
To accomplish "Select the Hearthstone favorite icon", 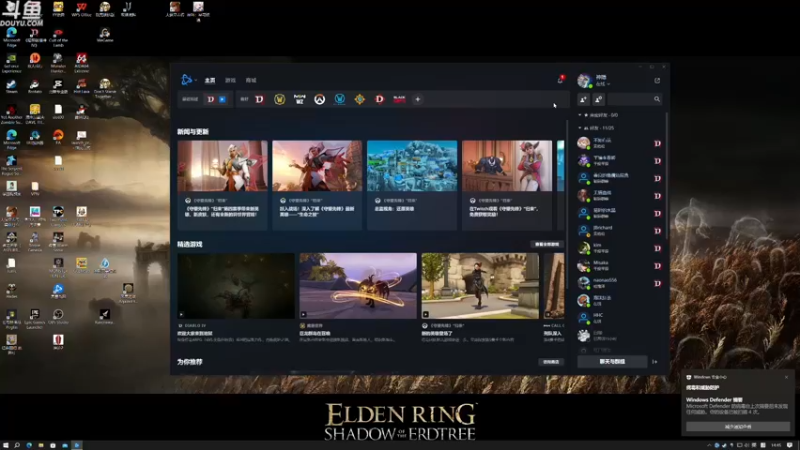I will point(360,99).
